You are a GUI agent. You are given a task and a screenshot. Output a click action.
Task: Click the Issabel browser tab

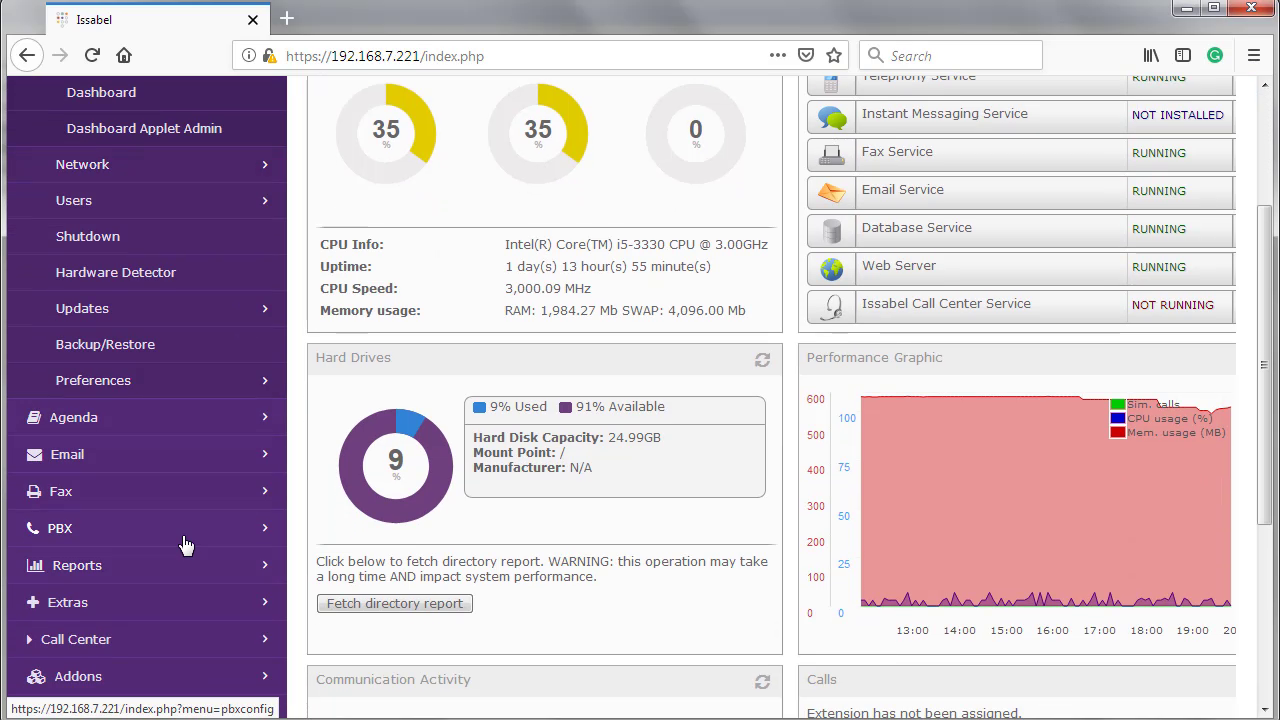156,18
